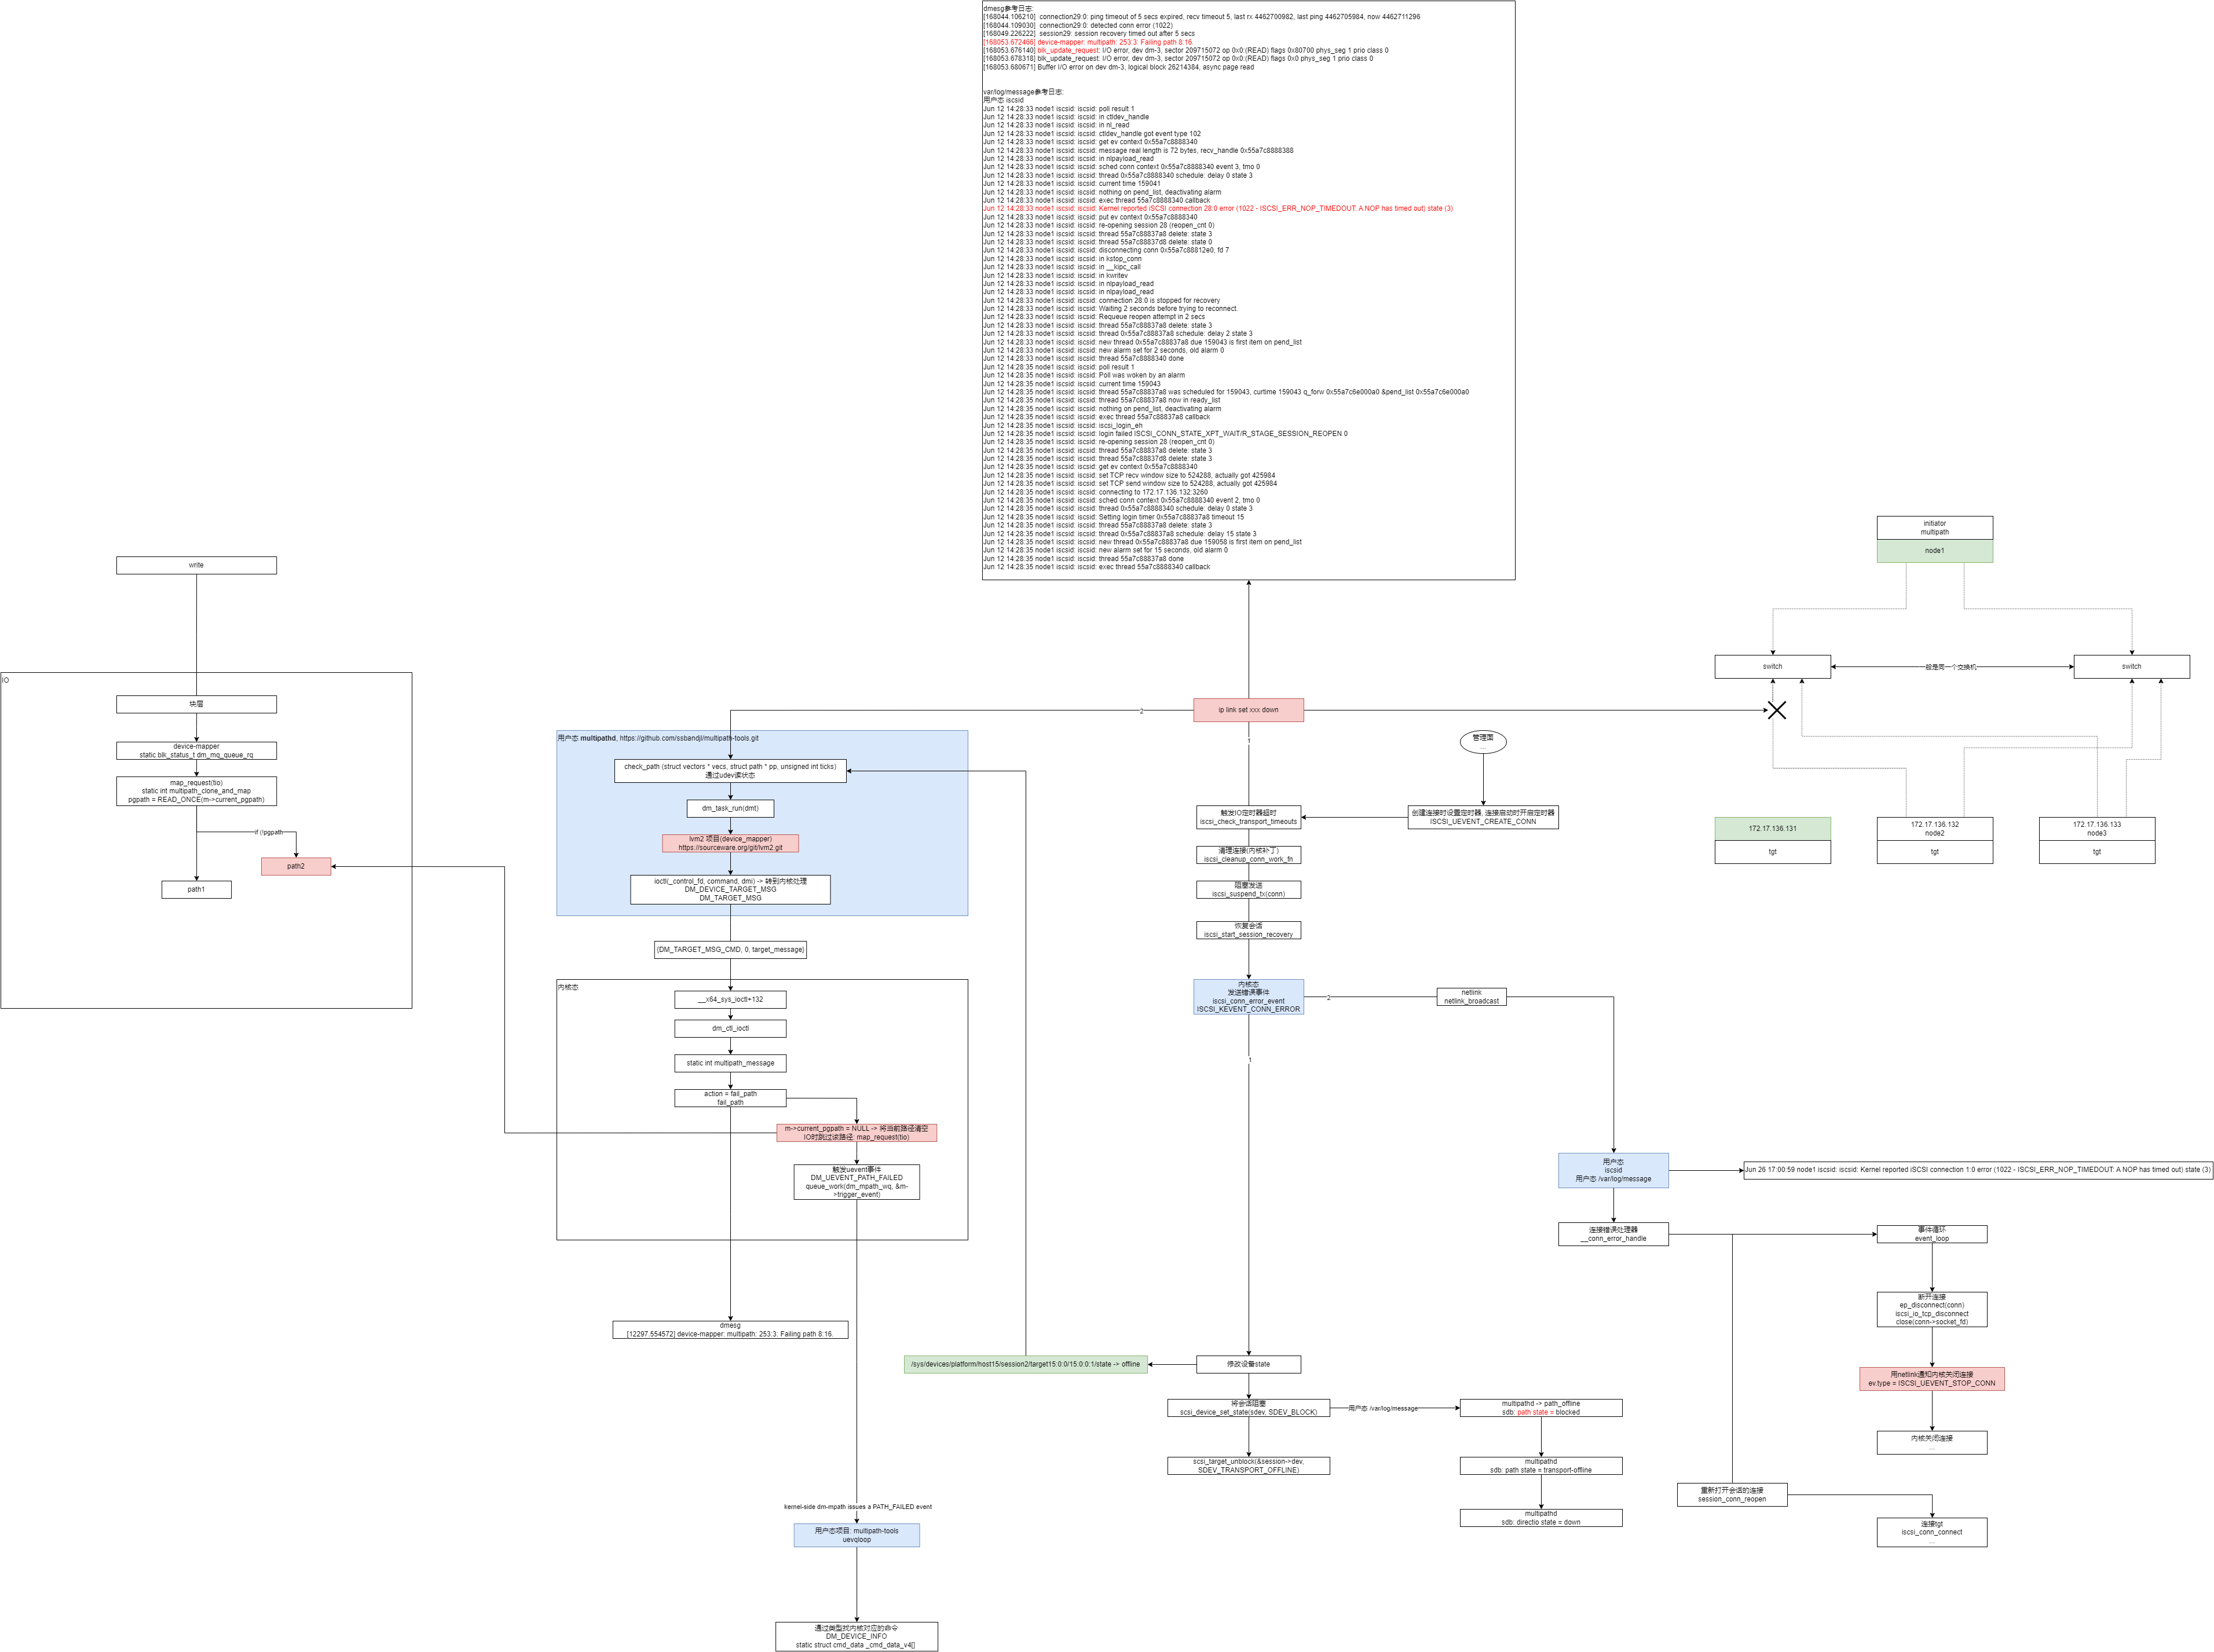Click the DM_UEVENT_PATH_FAILED uevent box
Viewport: 2214px width, 1652px height.
(856, 1181)
